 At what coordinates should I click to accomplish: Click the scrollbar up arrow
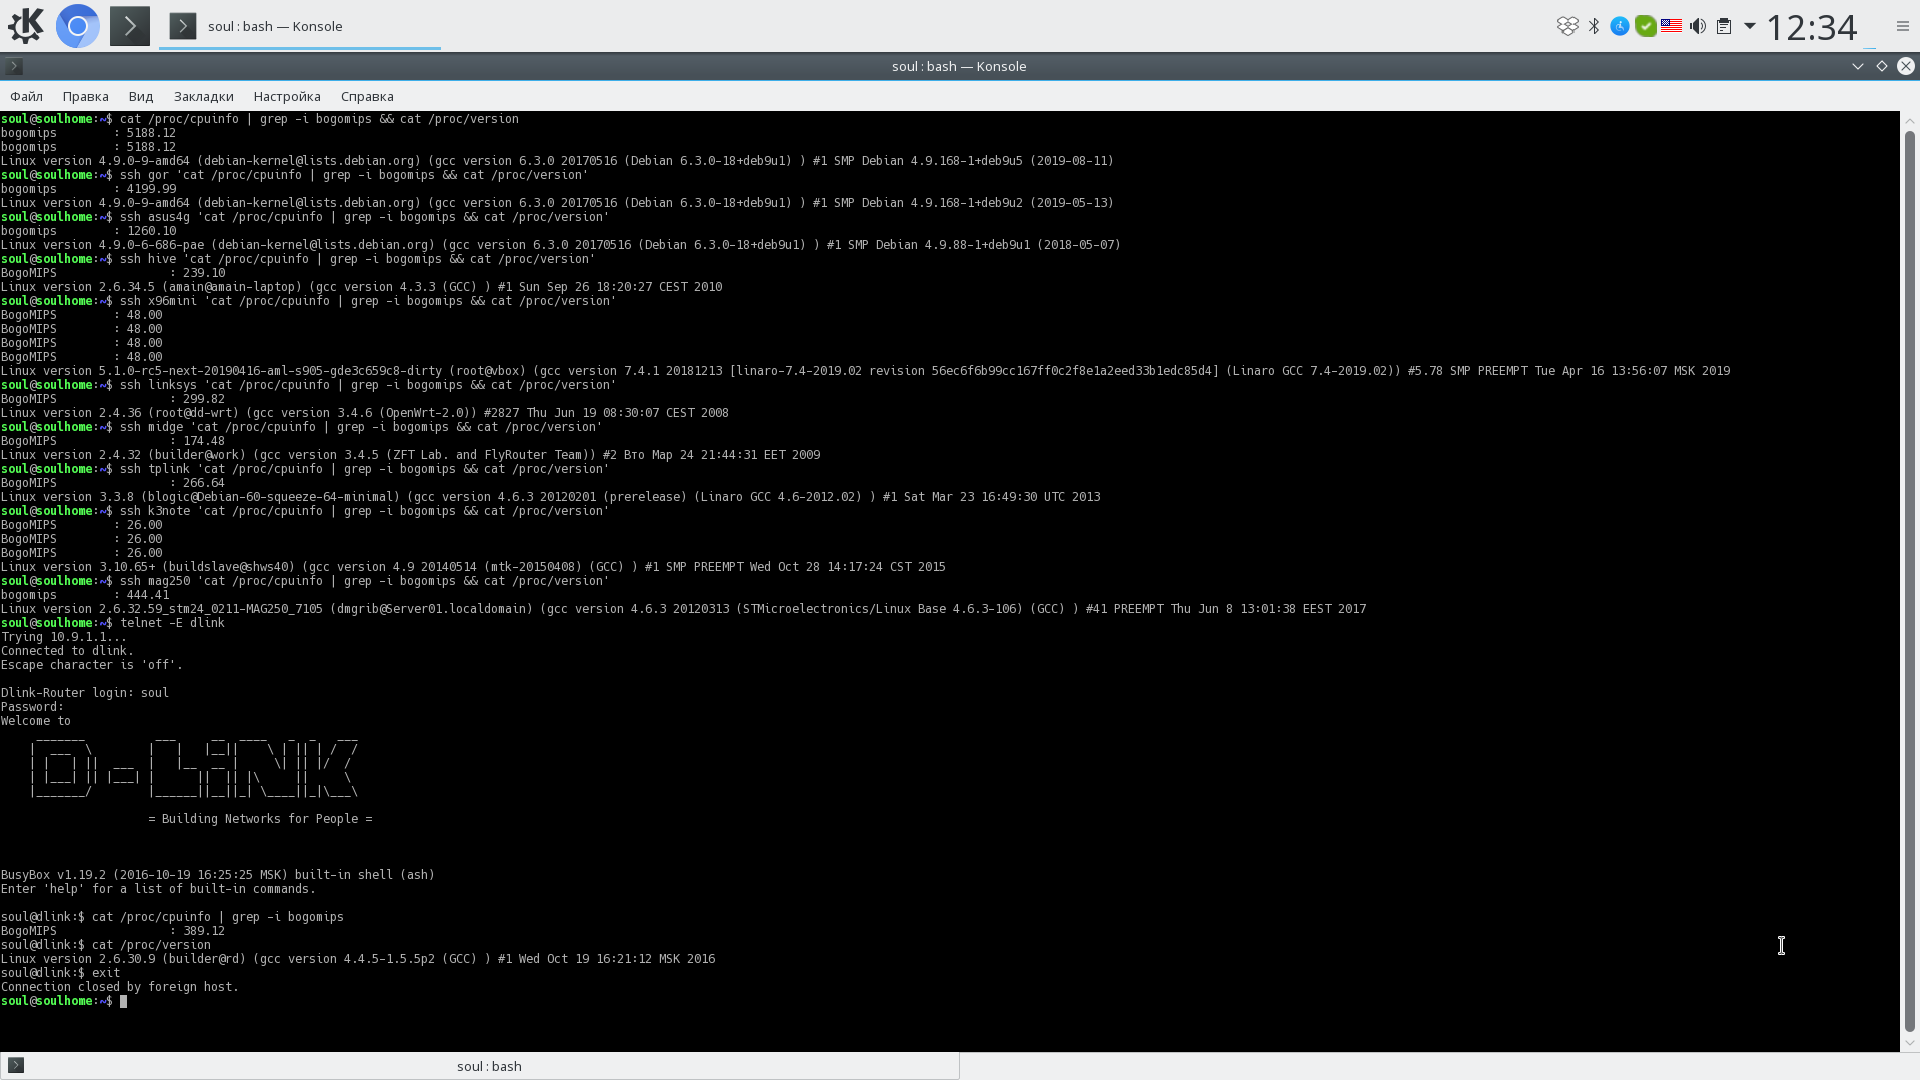tap(1909, 119)
